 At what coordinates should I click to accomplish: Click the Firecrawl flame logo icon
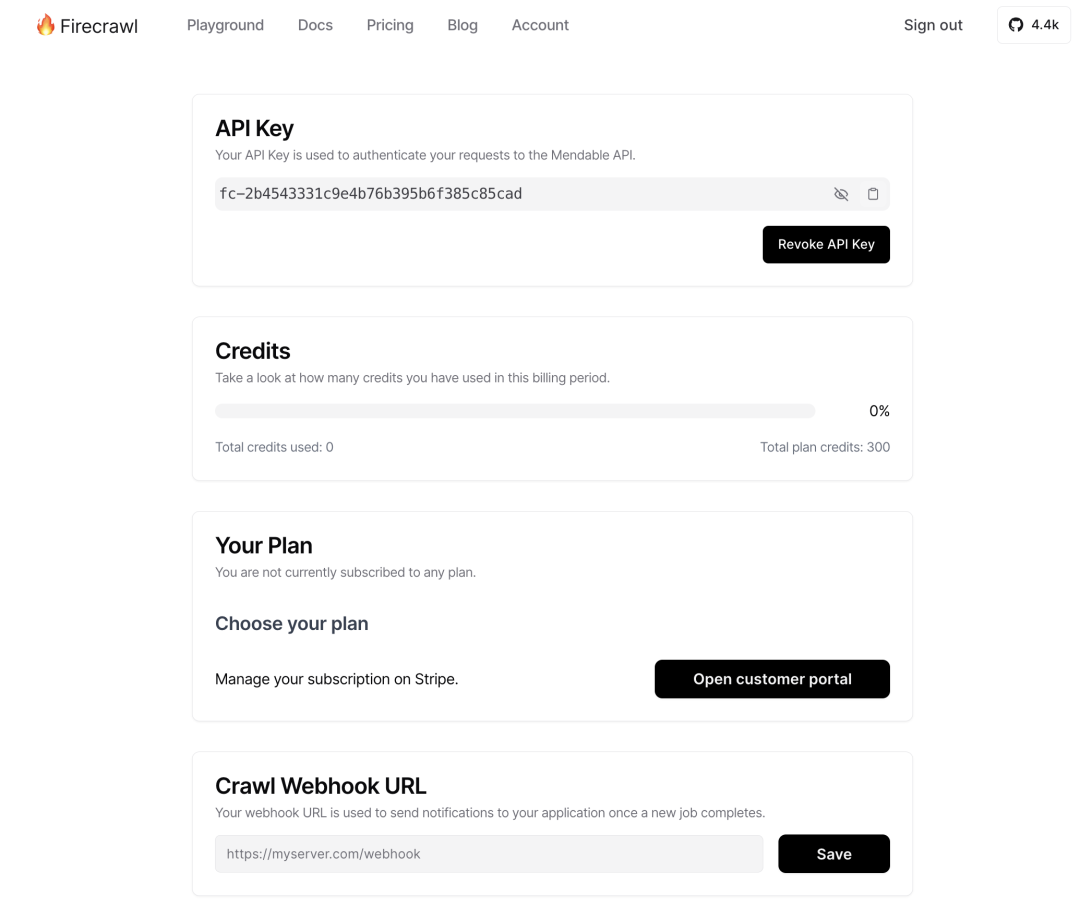coord(45,25)
